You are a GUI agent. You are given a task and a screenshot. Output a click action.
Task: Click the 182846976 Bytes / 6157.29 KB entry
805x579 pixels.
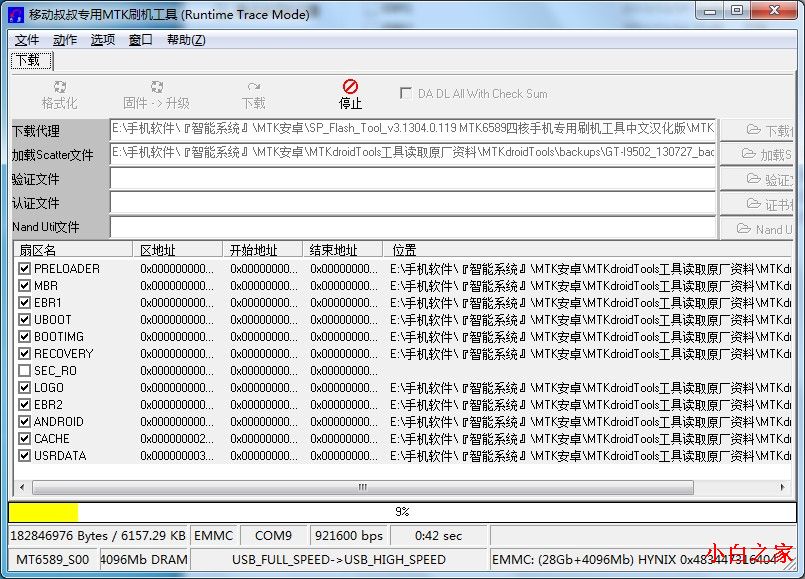[98, 536]
